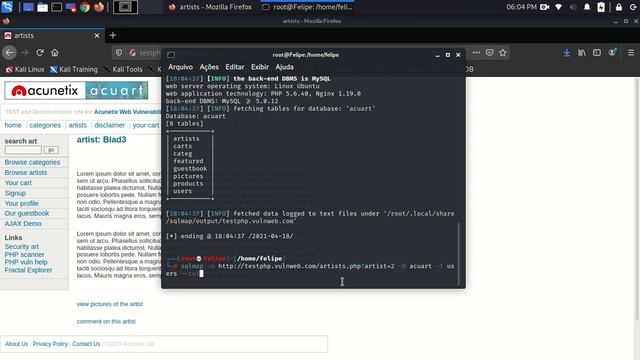The width and height of the screenshot is (640, 360).
Task: Go back in Firefox history
Action: [x=9, y=53]
